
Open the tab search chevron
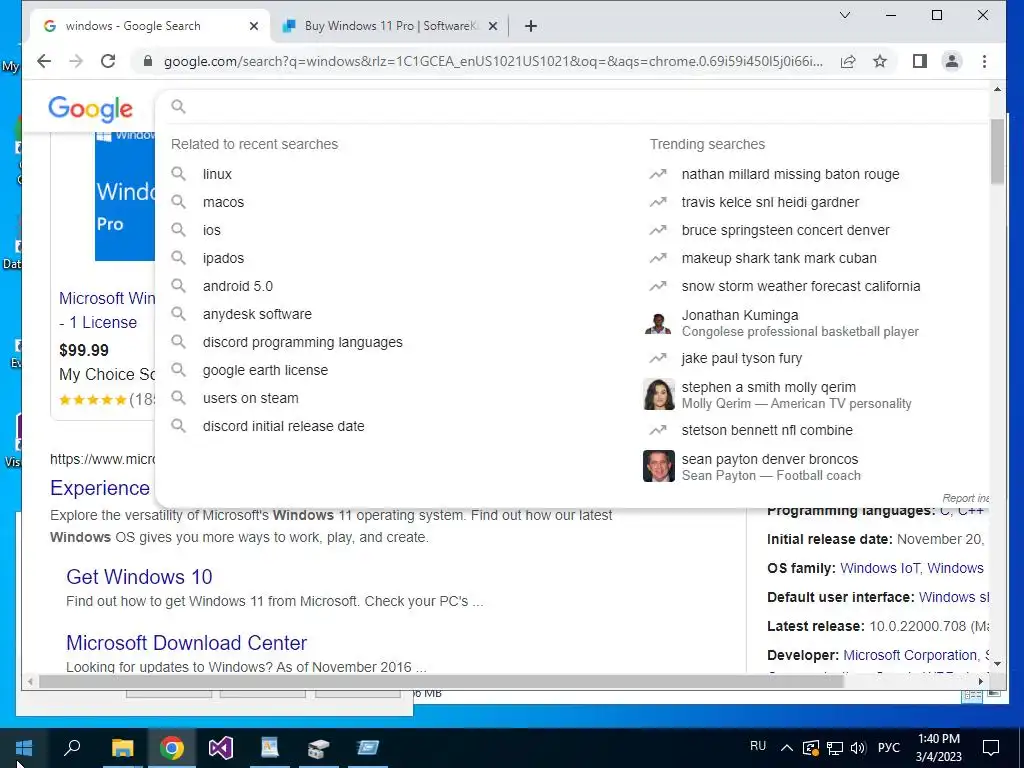tap(844, 15)
